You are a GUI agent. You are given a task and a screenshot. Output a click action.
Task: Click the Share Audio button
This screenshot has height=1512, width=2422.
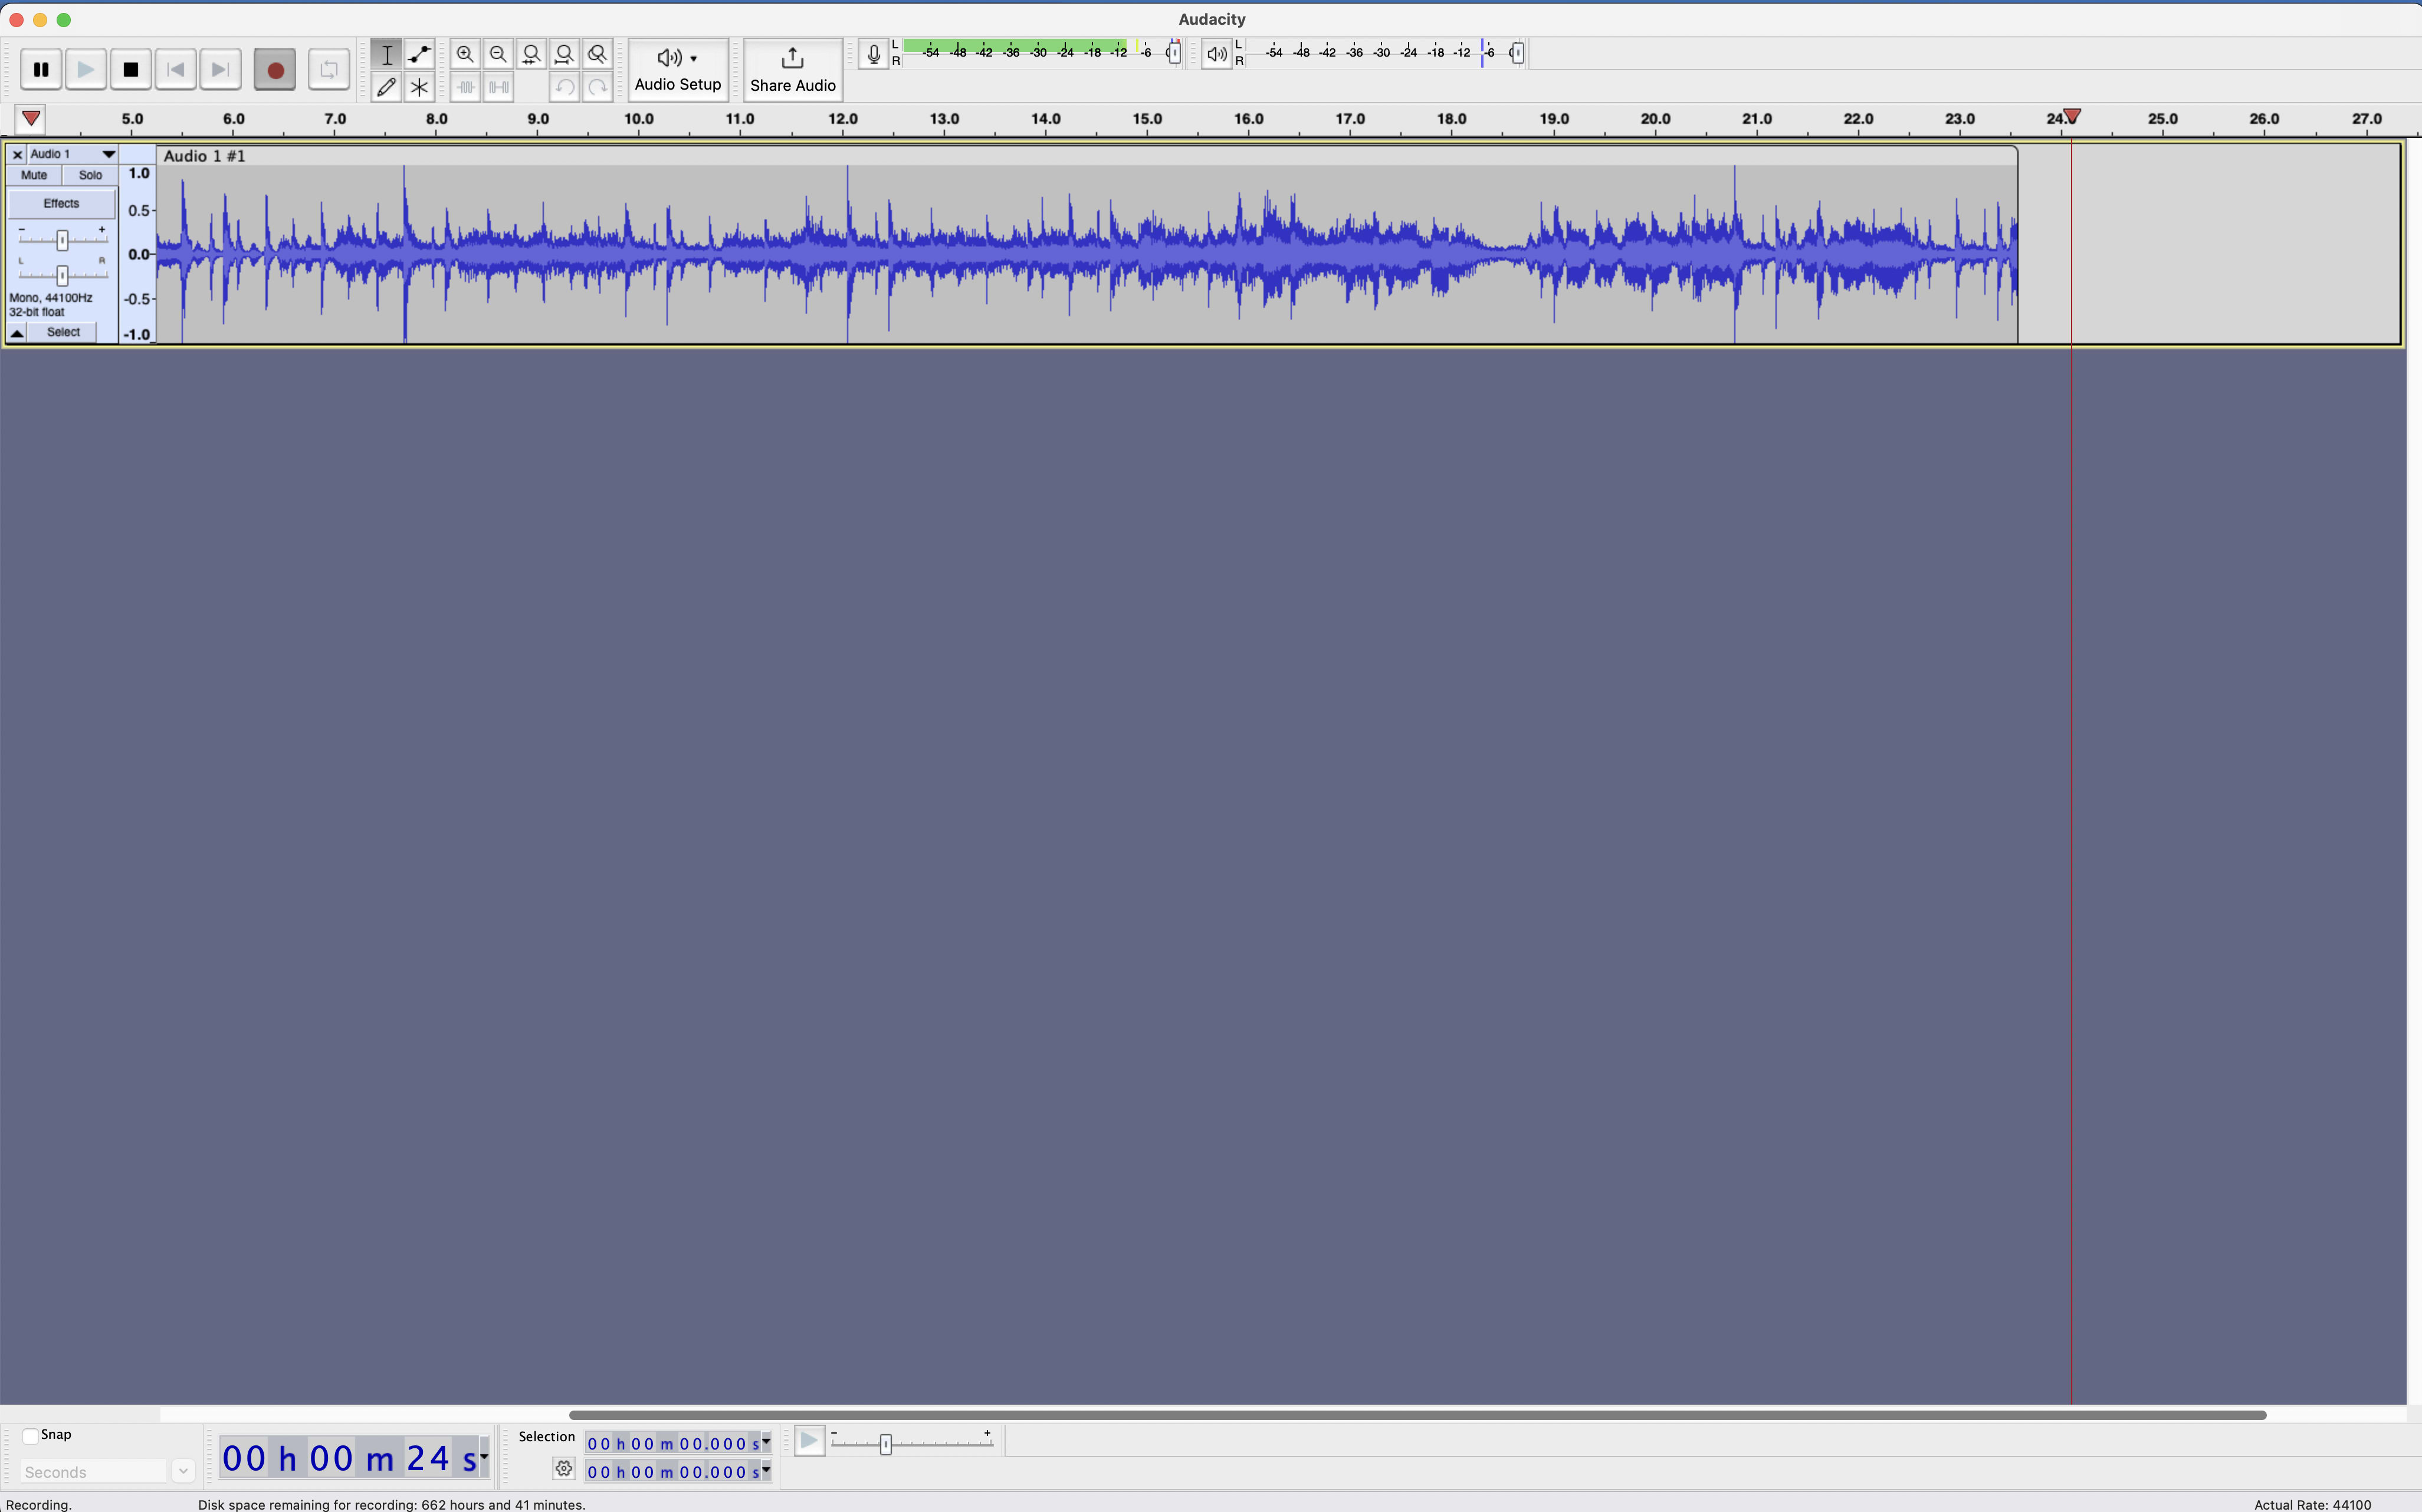click(792, 69)
